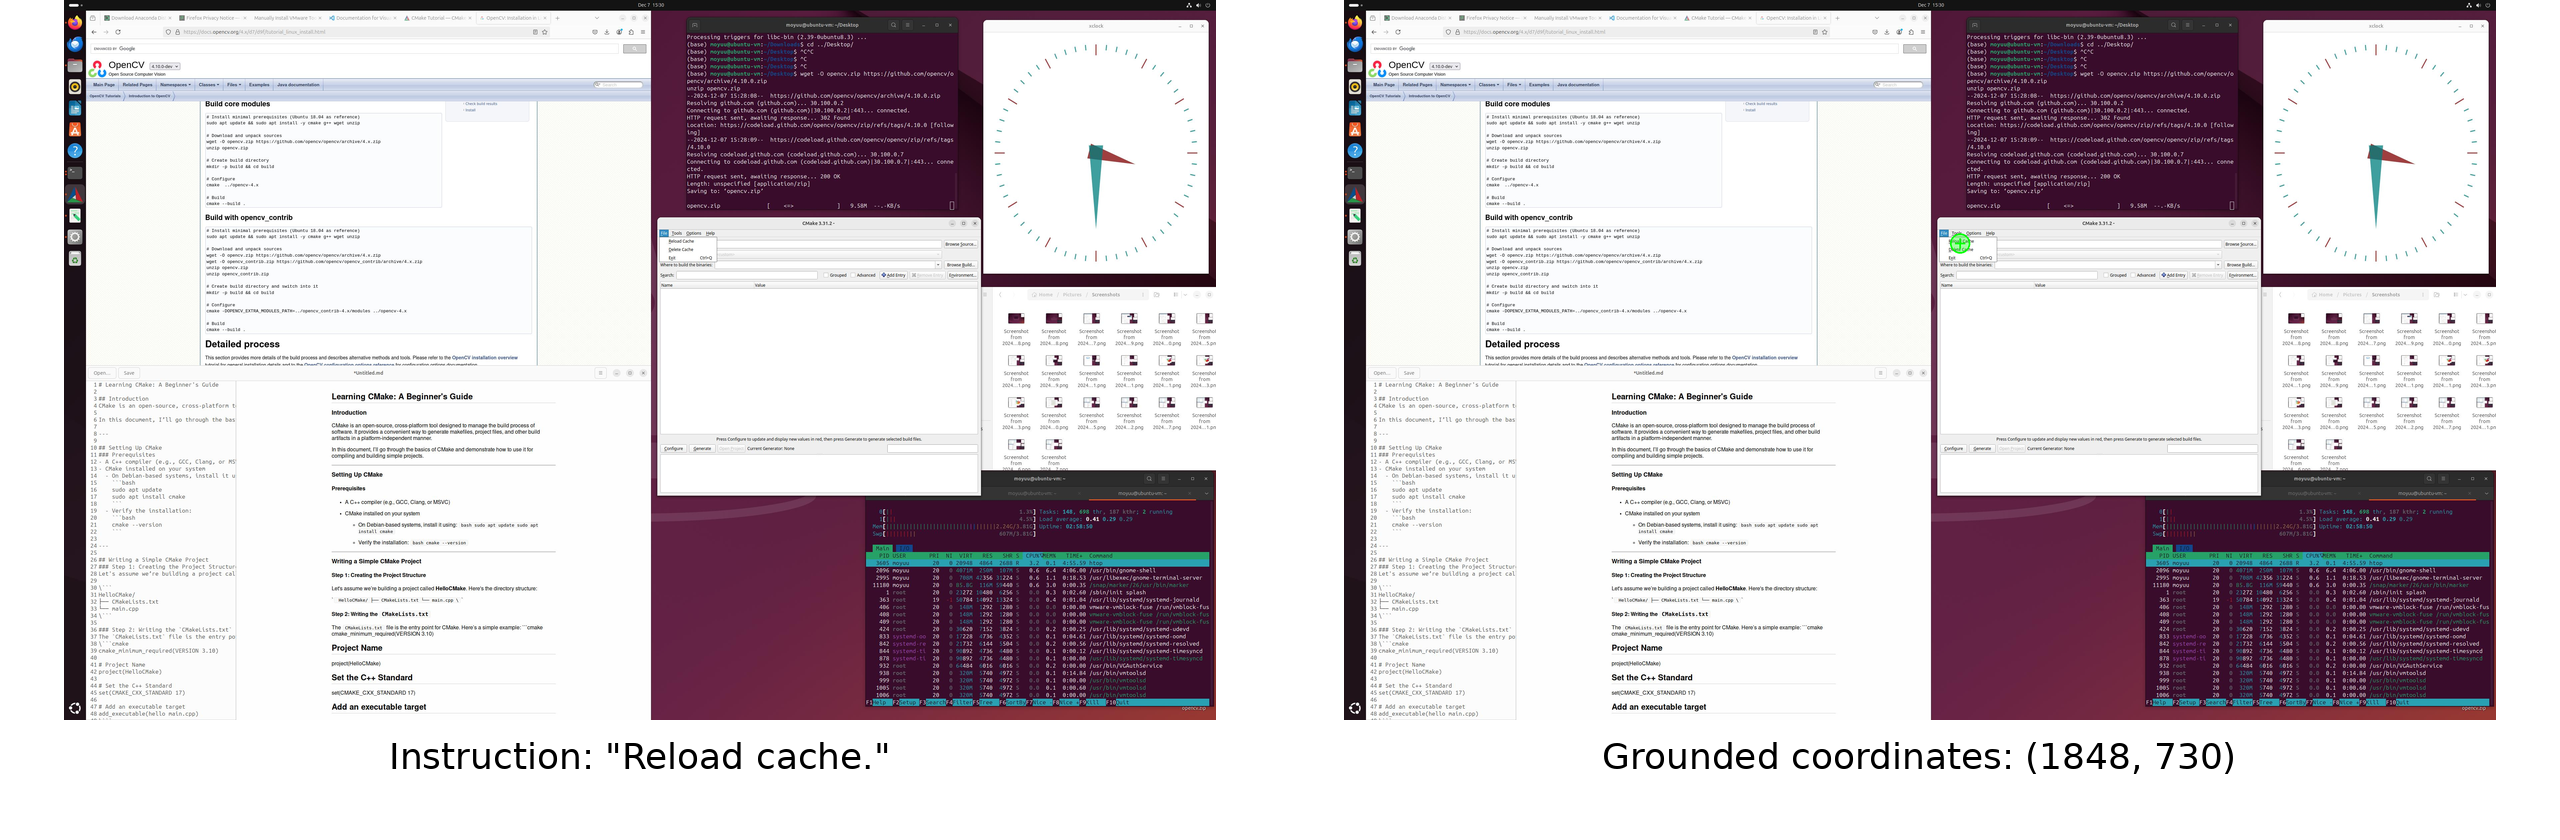2560x840 pixels.
Task: In left screenshot, click wget terminal's search icon
Action: coord(893,25)
